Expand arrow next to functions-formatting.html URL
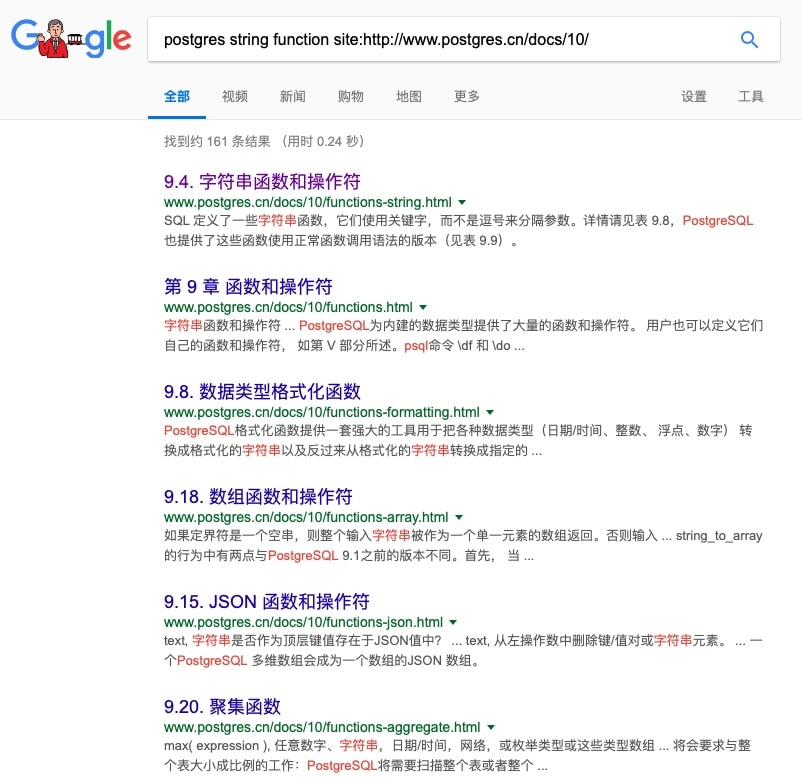Viewport: 802px width, 784px height. tap(490, 412)
